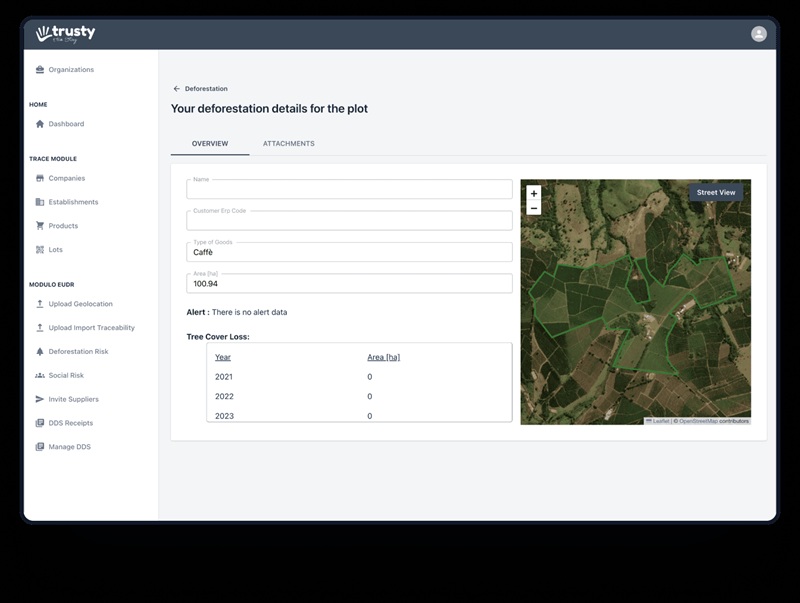Click the Name input field
Screen dimensions: 800x603
click(349, 190)
